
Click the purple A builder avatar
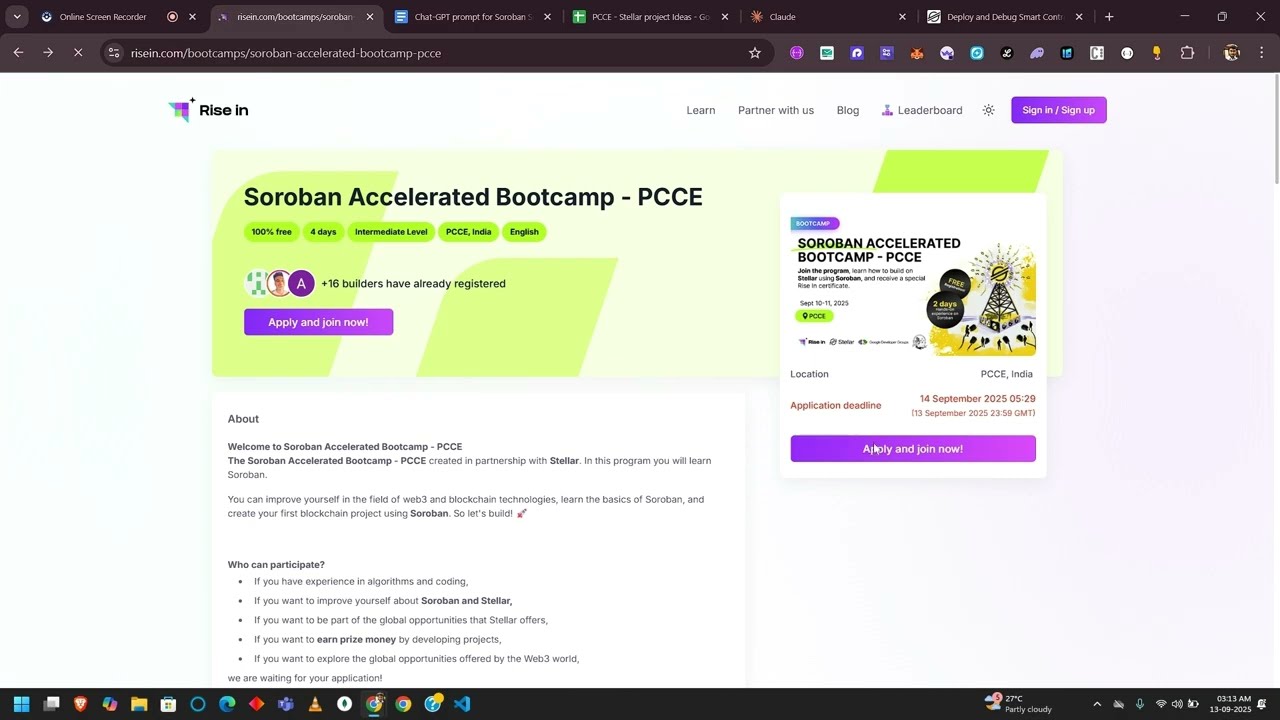click(301, 284)
